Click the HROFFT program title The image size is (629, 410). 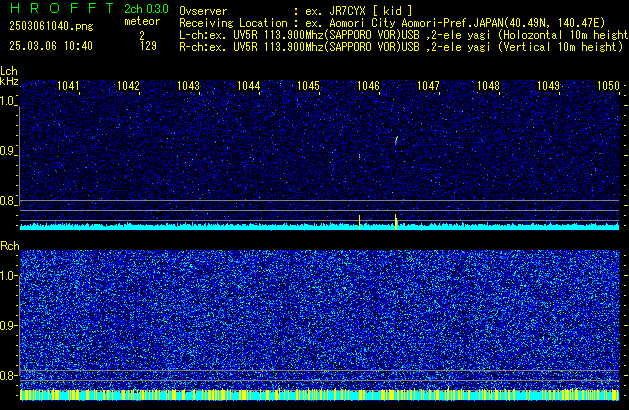[x=62, y=8]
